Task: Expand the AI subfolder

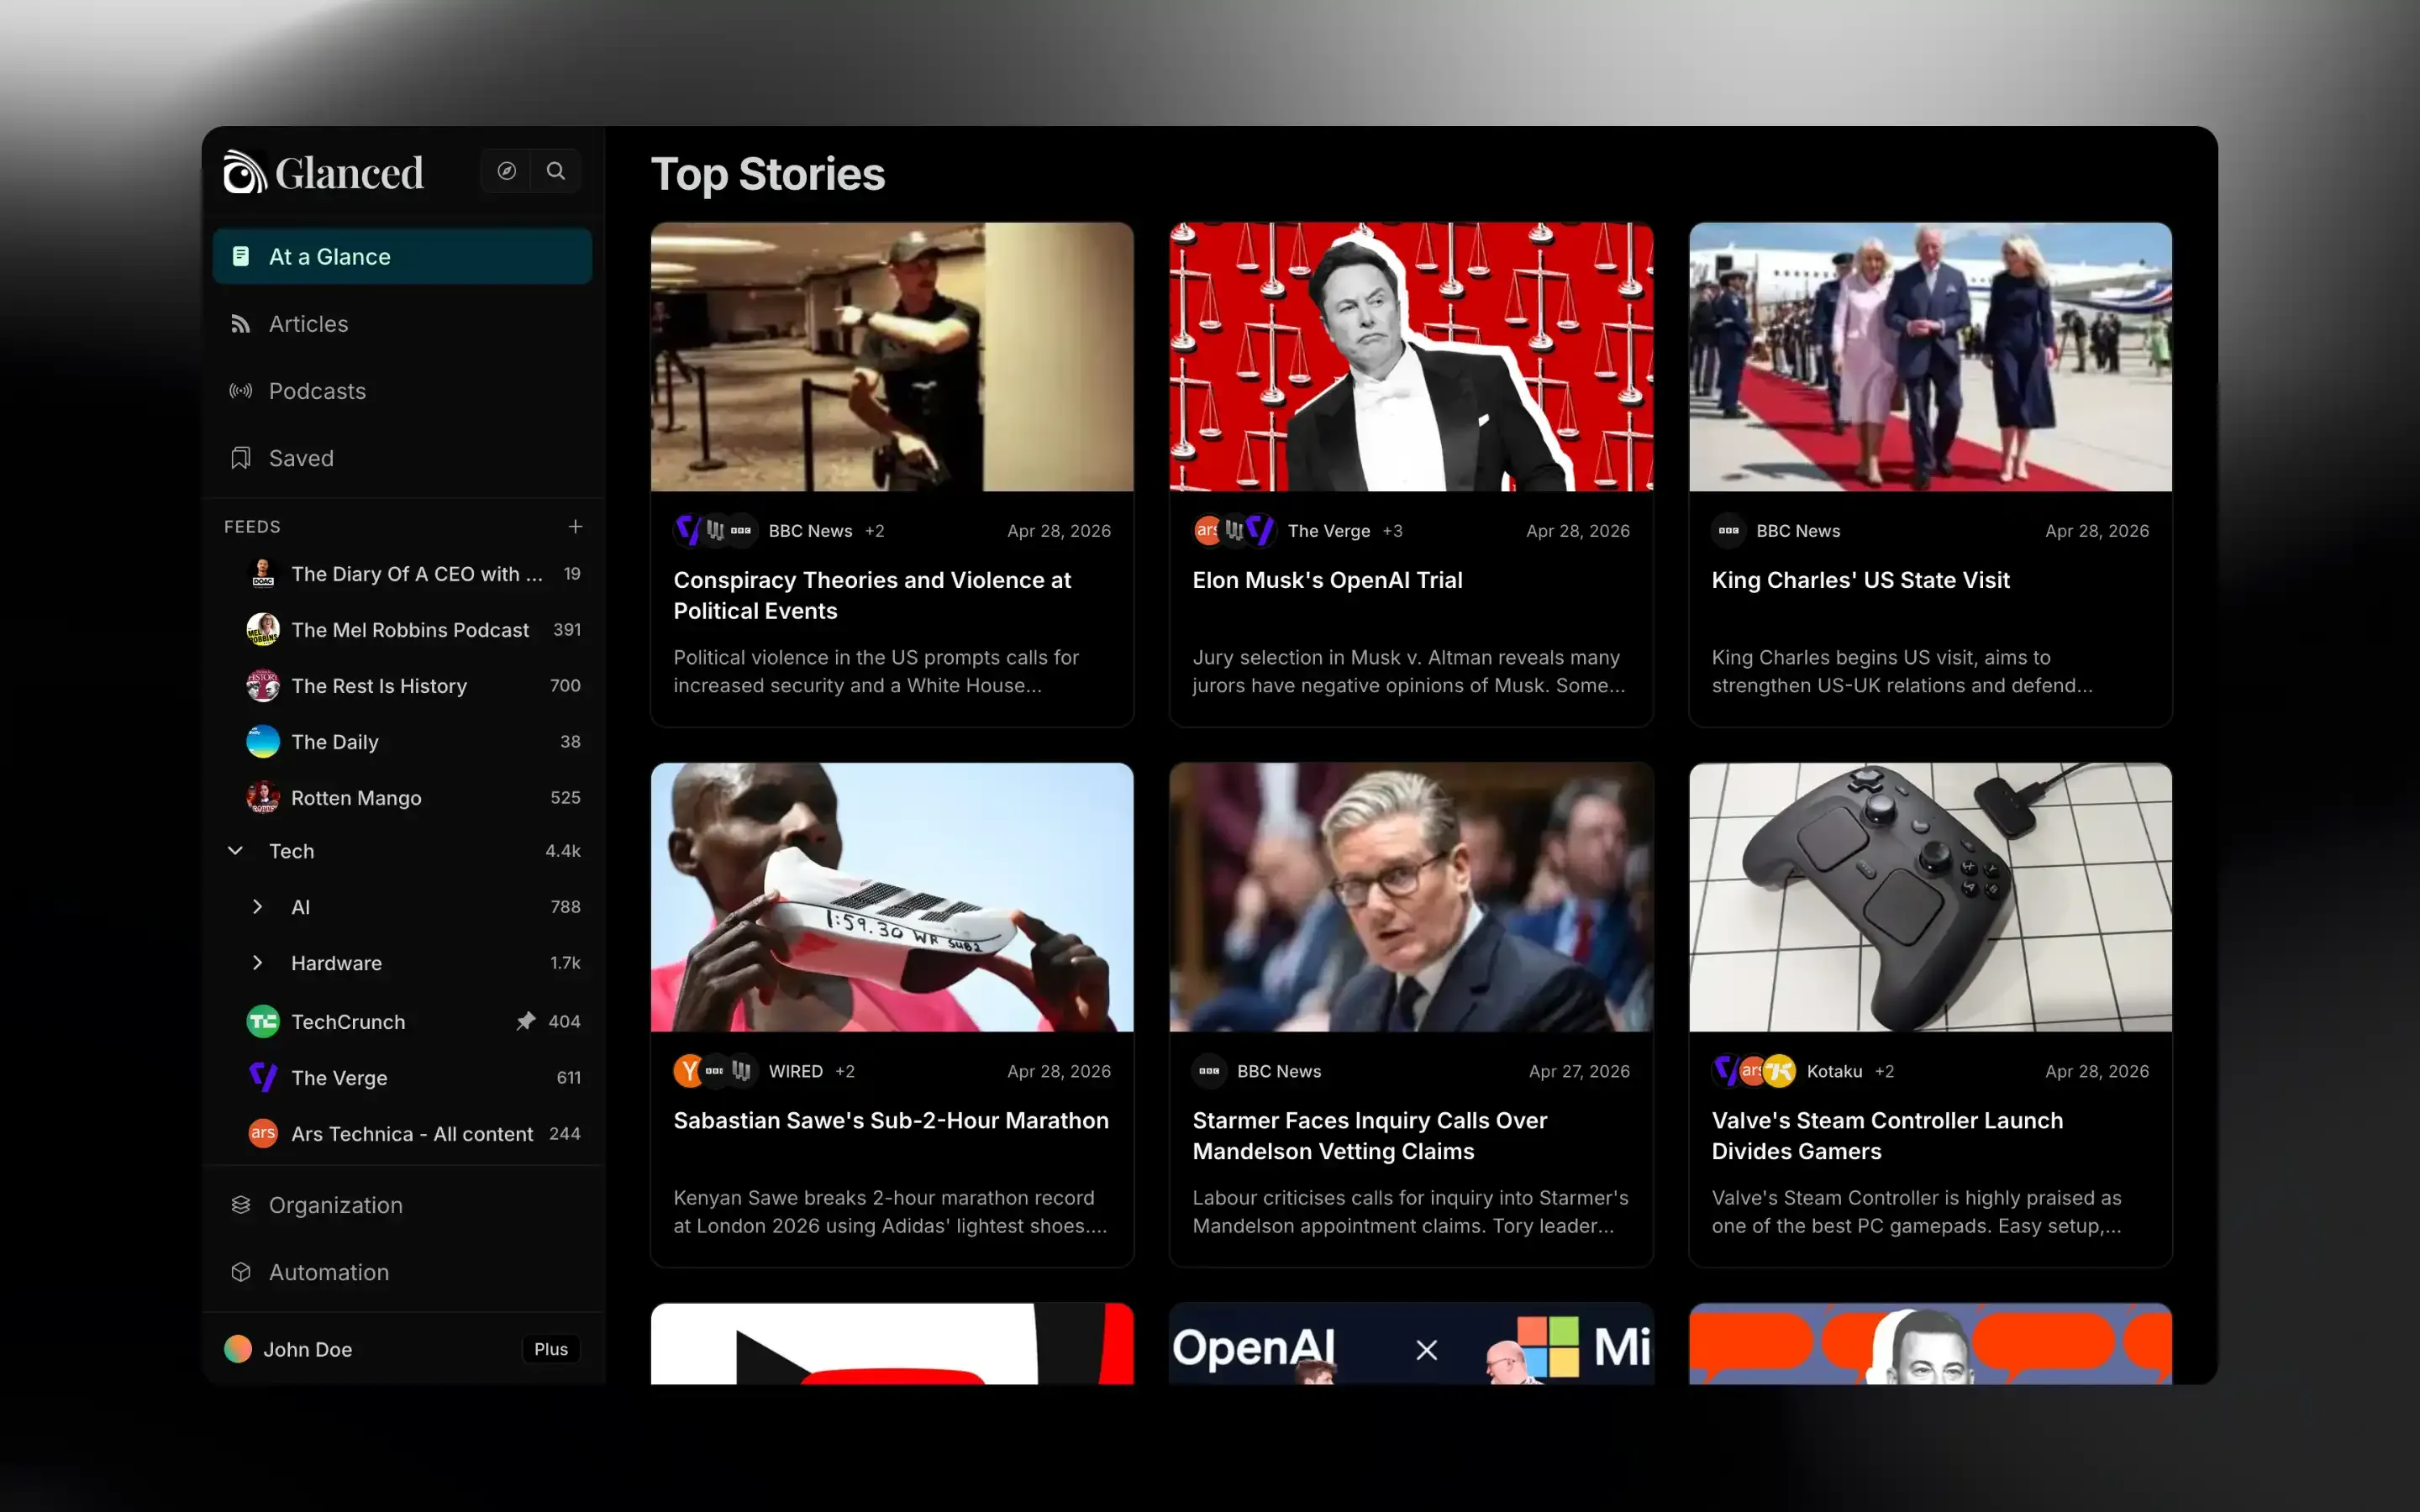Action: (x=257, y=907)
